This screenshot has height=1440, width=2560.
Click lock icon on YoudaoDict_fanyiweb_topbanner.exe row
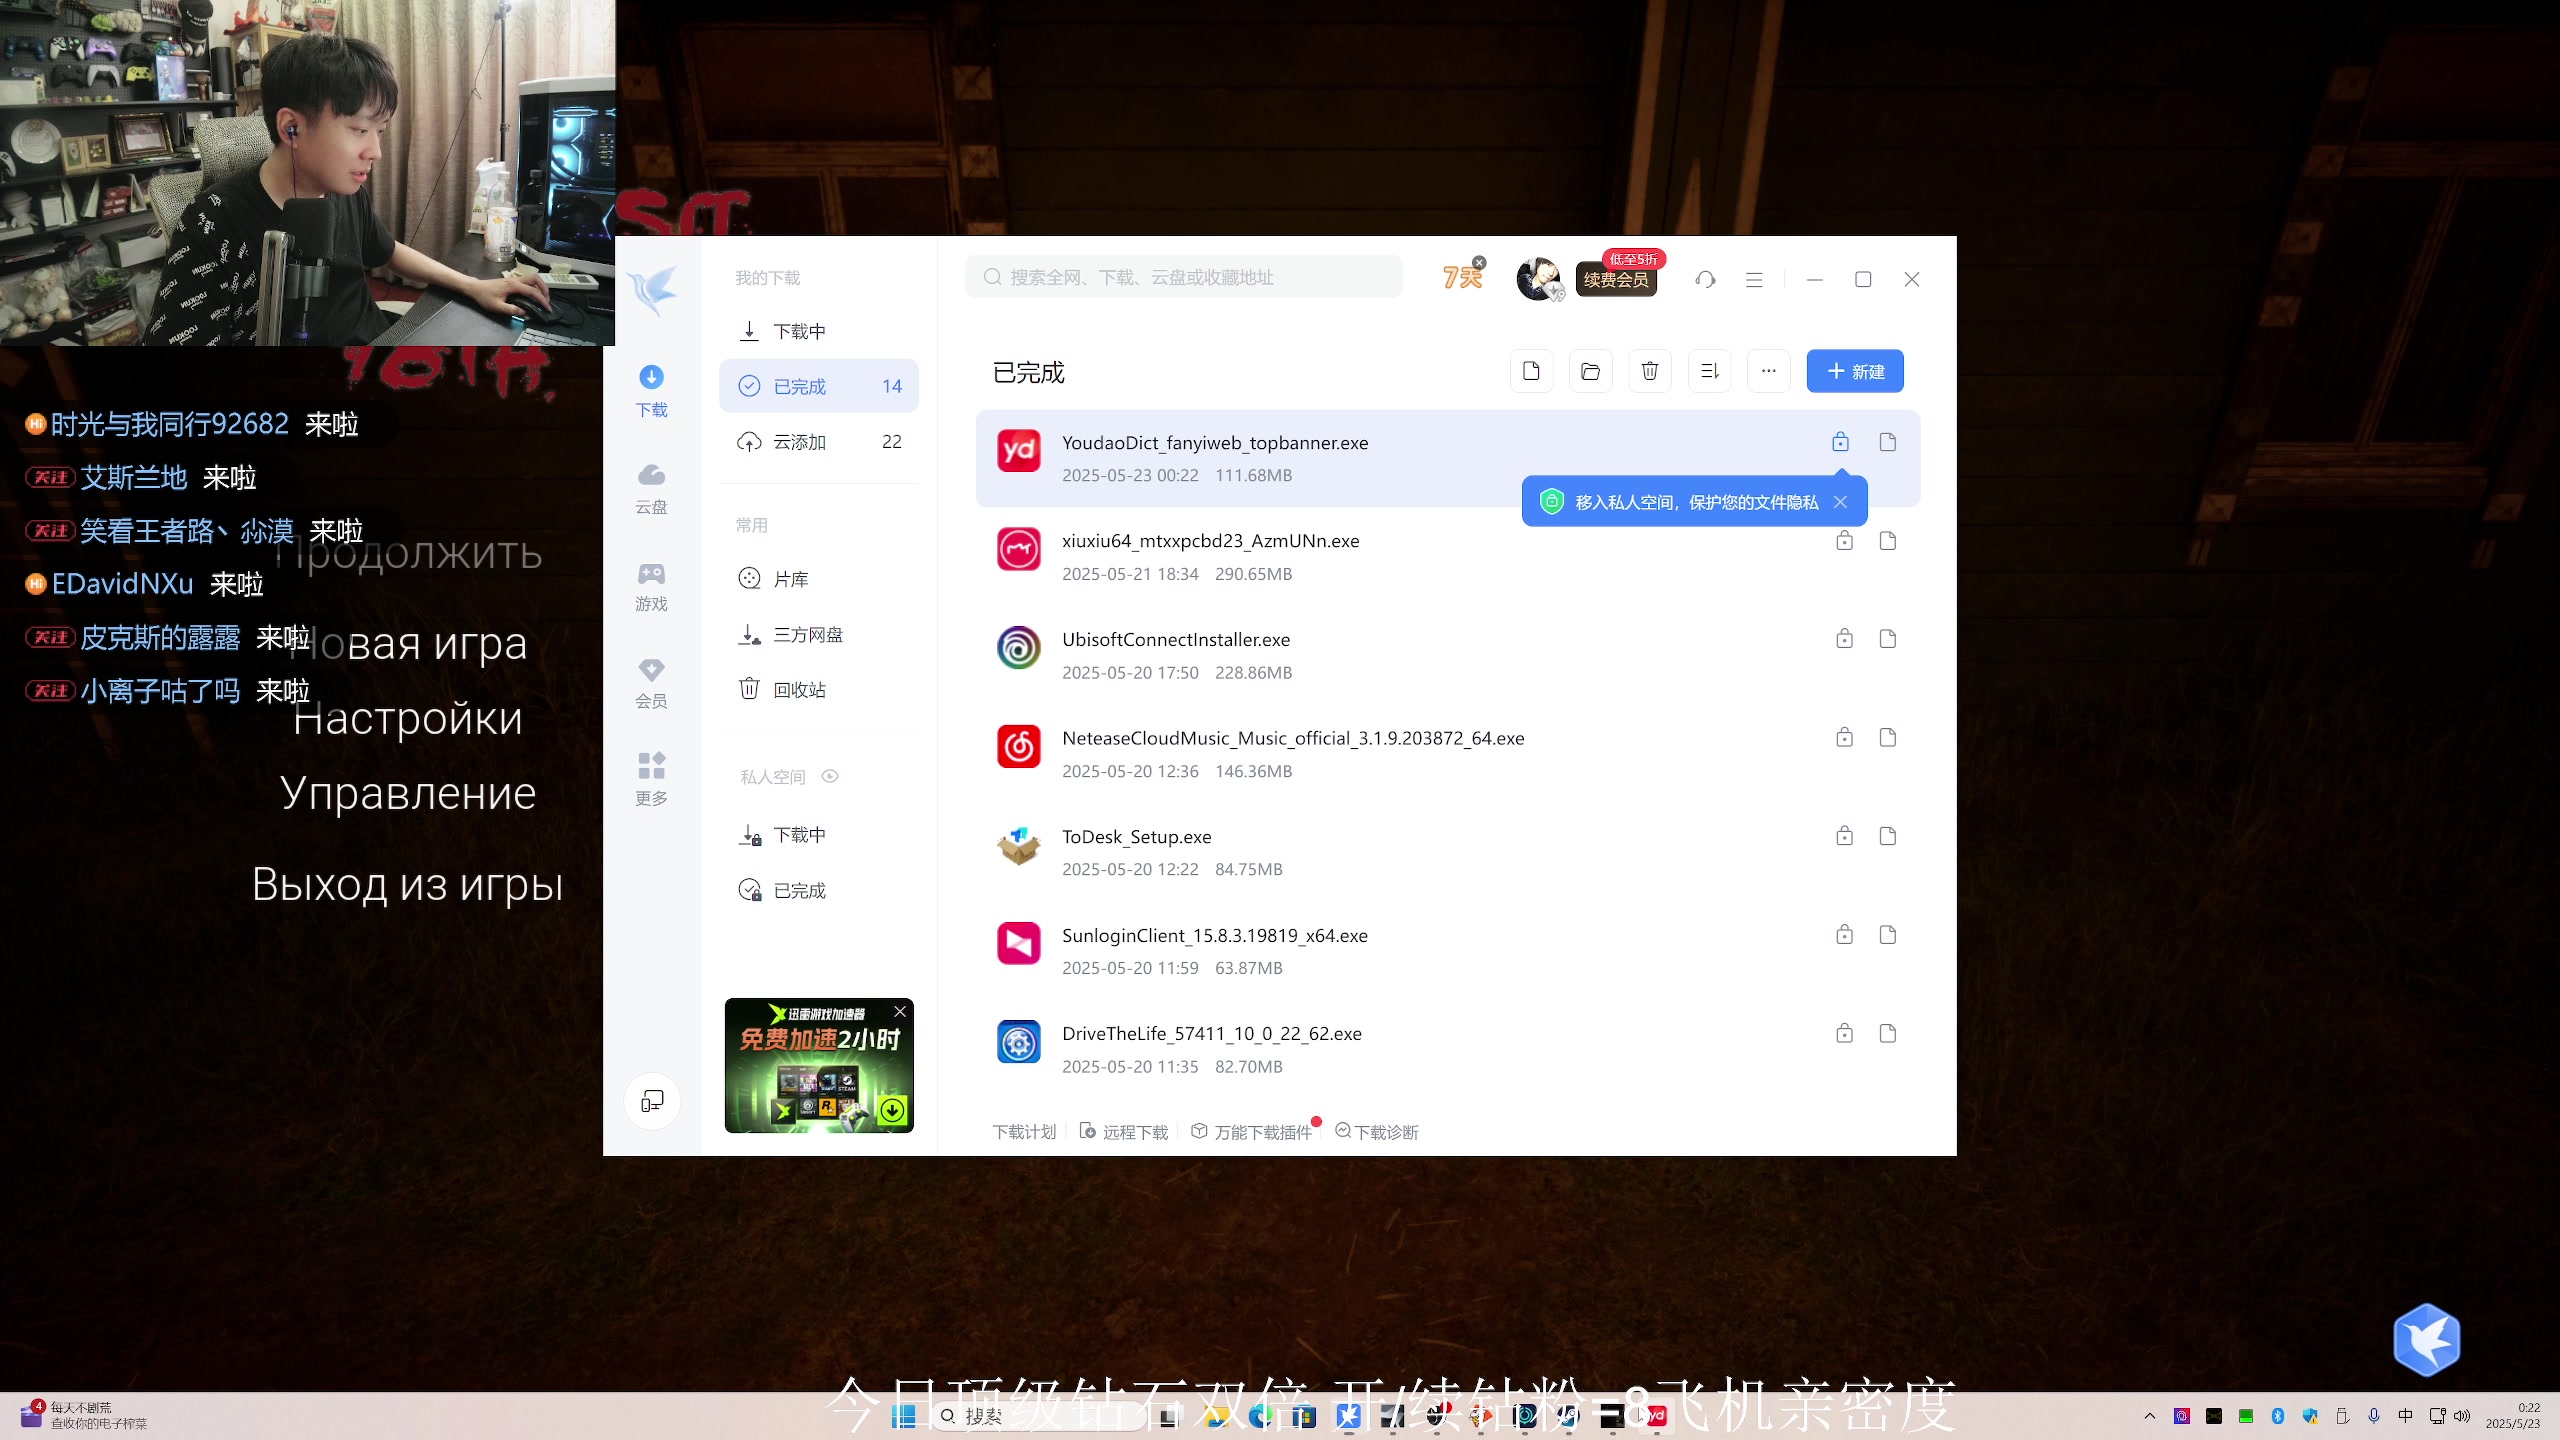[1840, 442]
